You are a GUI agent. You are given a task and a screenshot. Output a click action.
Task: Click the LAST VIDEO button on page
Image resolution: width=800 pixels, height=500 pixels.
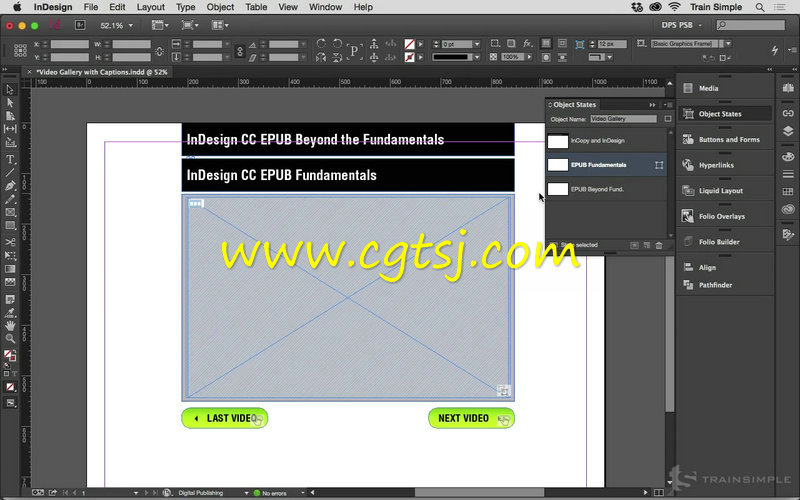(224, 418)
